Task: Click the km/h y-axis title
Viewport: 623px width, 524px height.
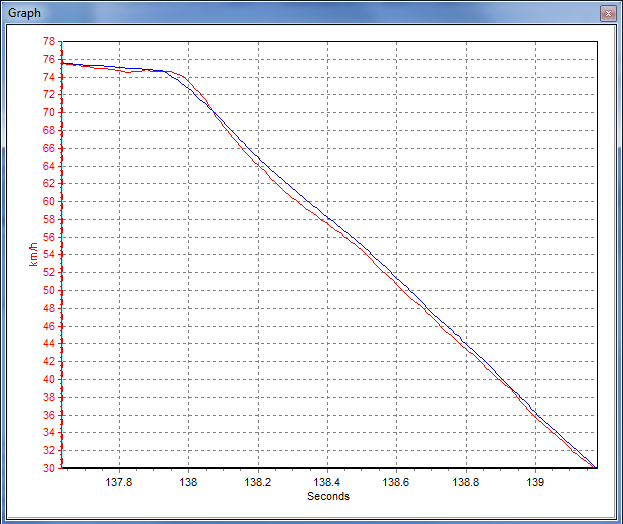Action: point(34,255)
